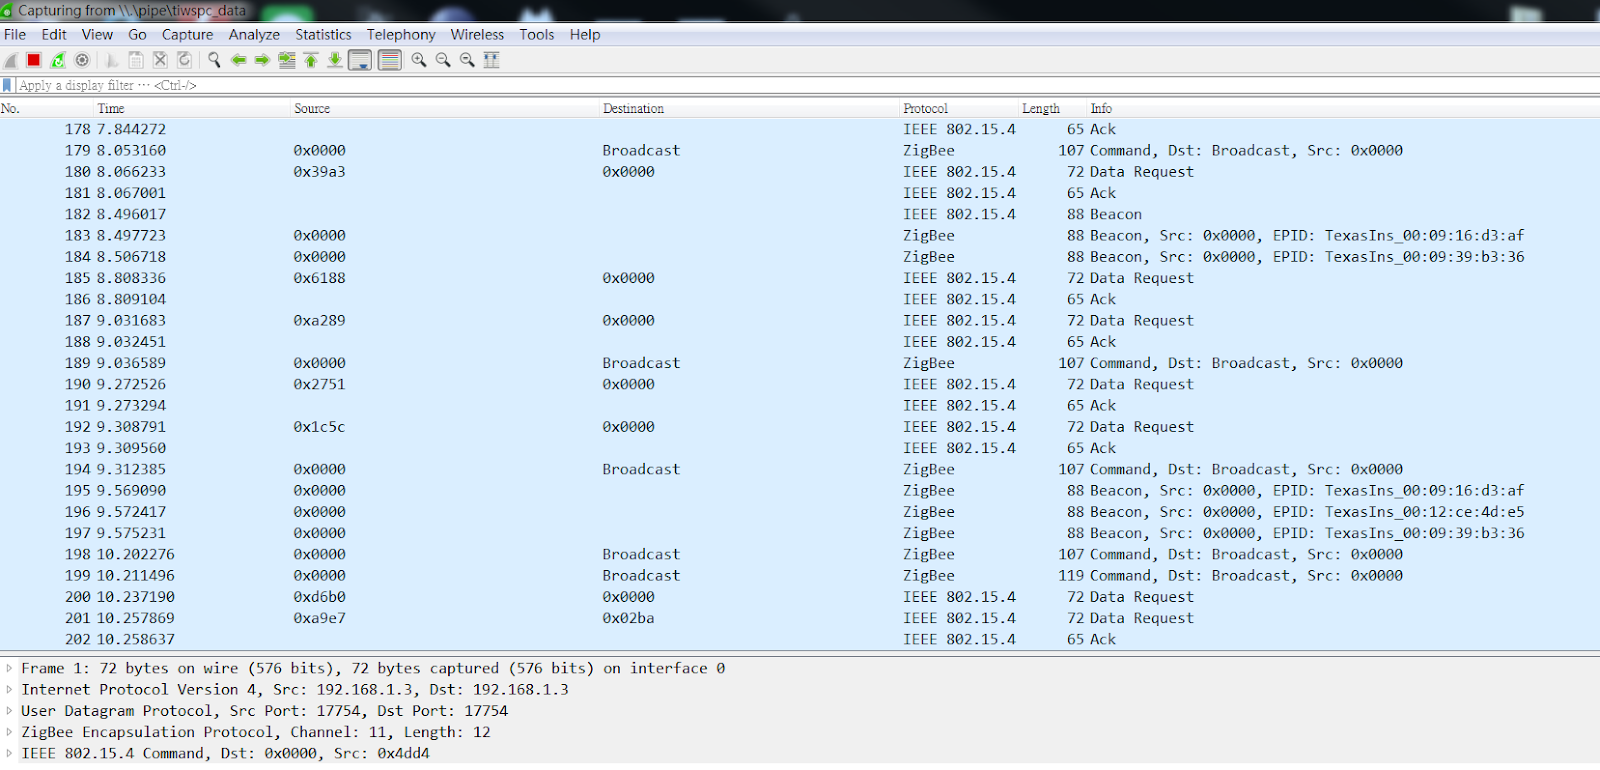The height and width of the screenshot is (770, 1600).
Task: Select packet 201 destined to 0x02ba
Action: (800, 618)
